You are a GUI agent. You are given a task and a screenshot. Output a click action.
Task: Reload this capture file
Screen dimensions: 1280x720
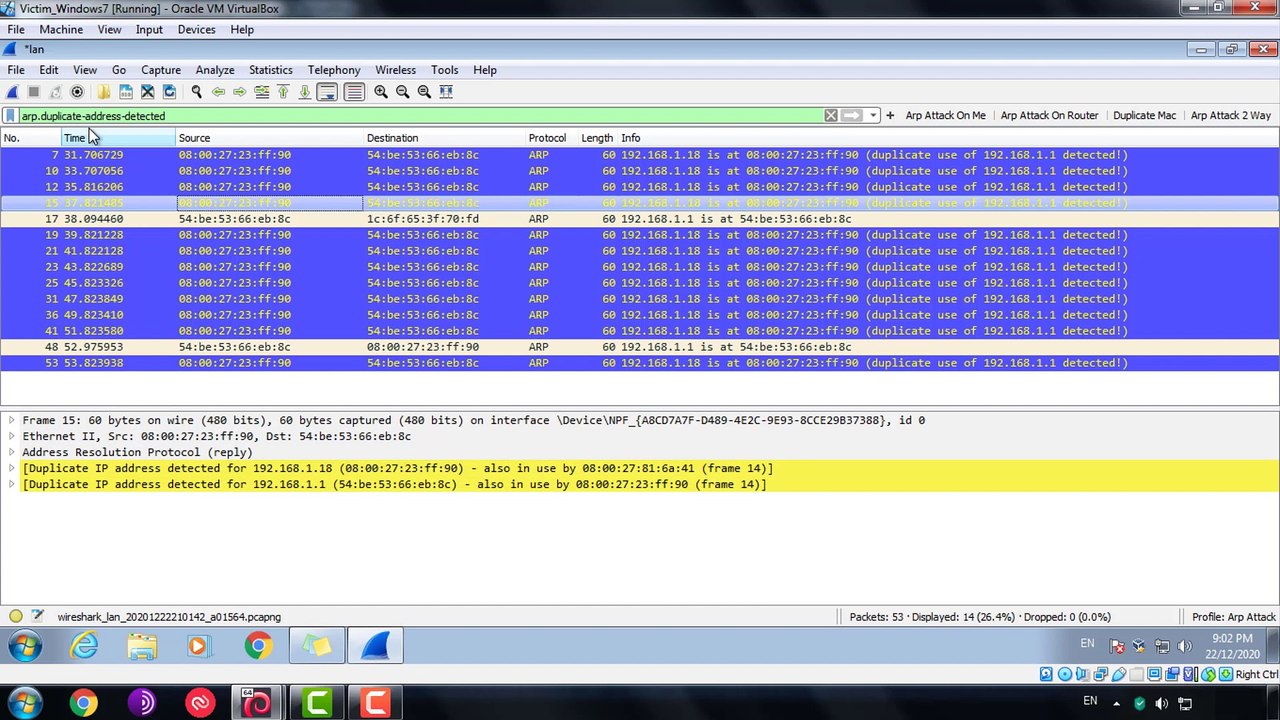(170, 92)
